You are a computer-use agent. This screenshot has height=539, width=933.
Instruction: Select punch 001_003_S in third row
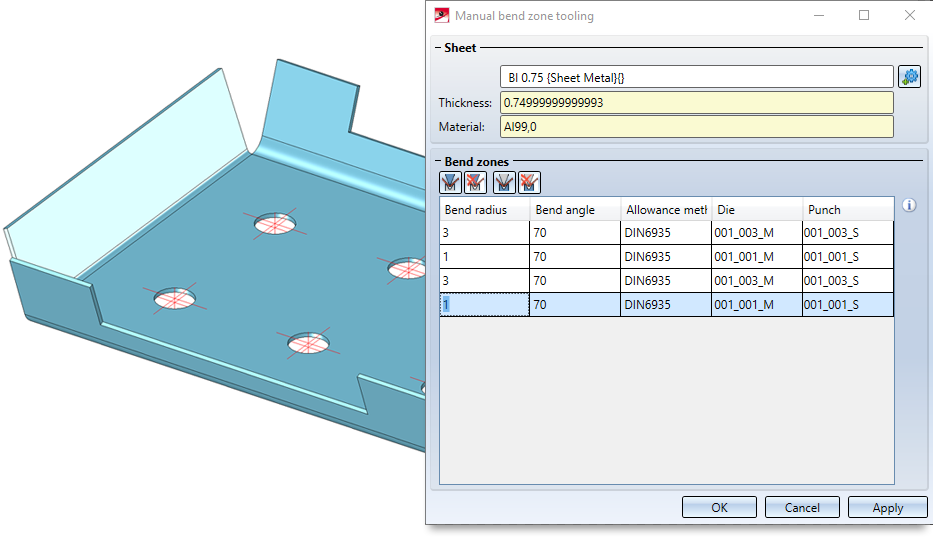pos(848,280)
